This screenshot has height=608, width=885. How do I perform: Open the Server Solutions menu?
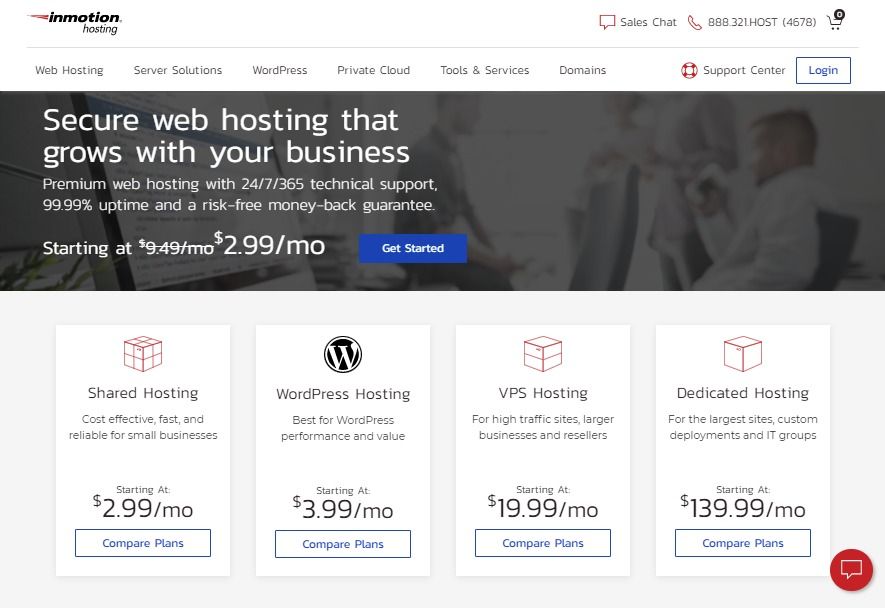(x=178, y=70)
